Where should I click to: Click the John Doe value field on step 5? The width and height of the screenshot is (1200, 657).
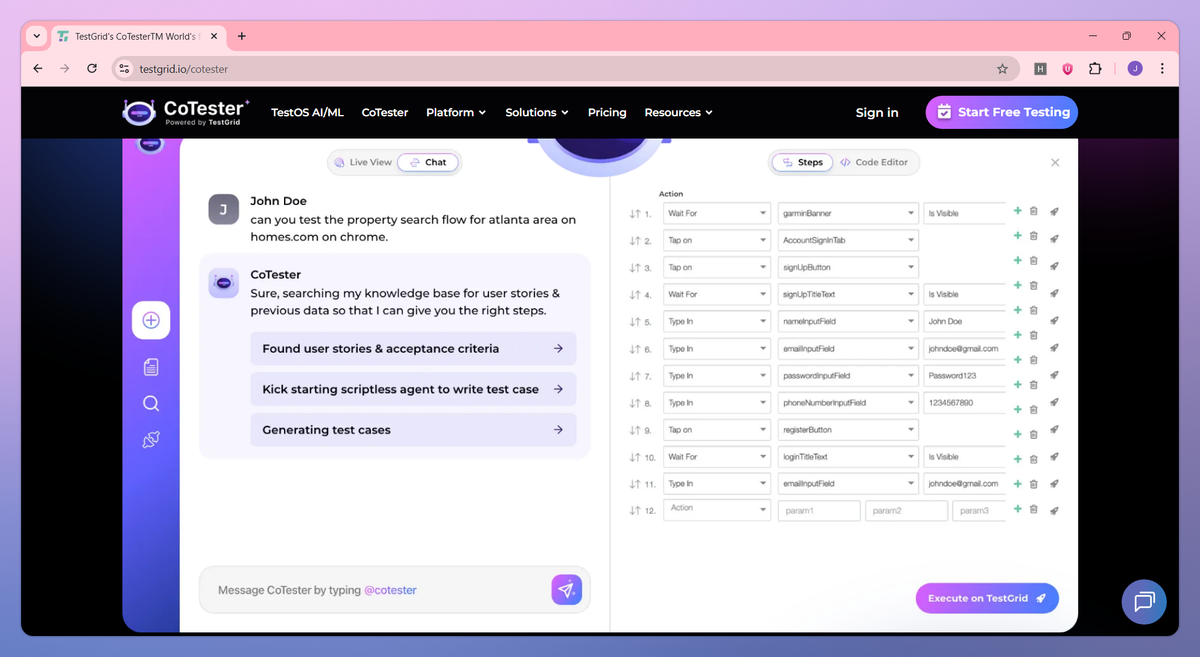(x=964, y=321)
